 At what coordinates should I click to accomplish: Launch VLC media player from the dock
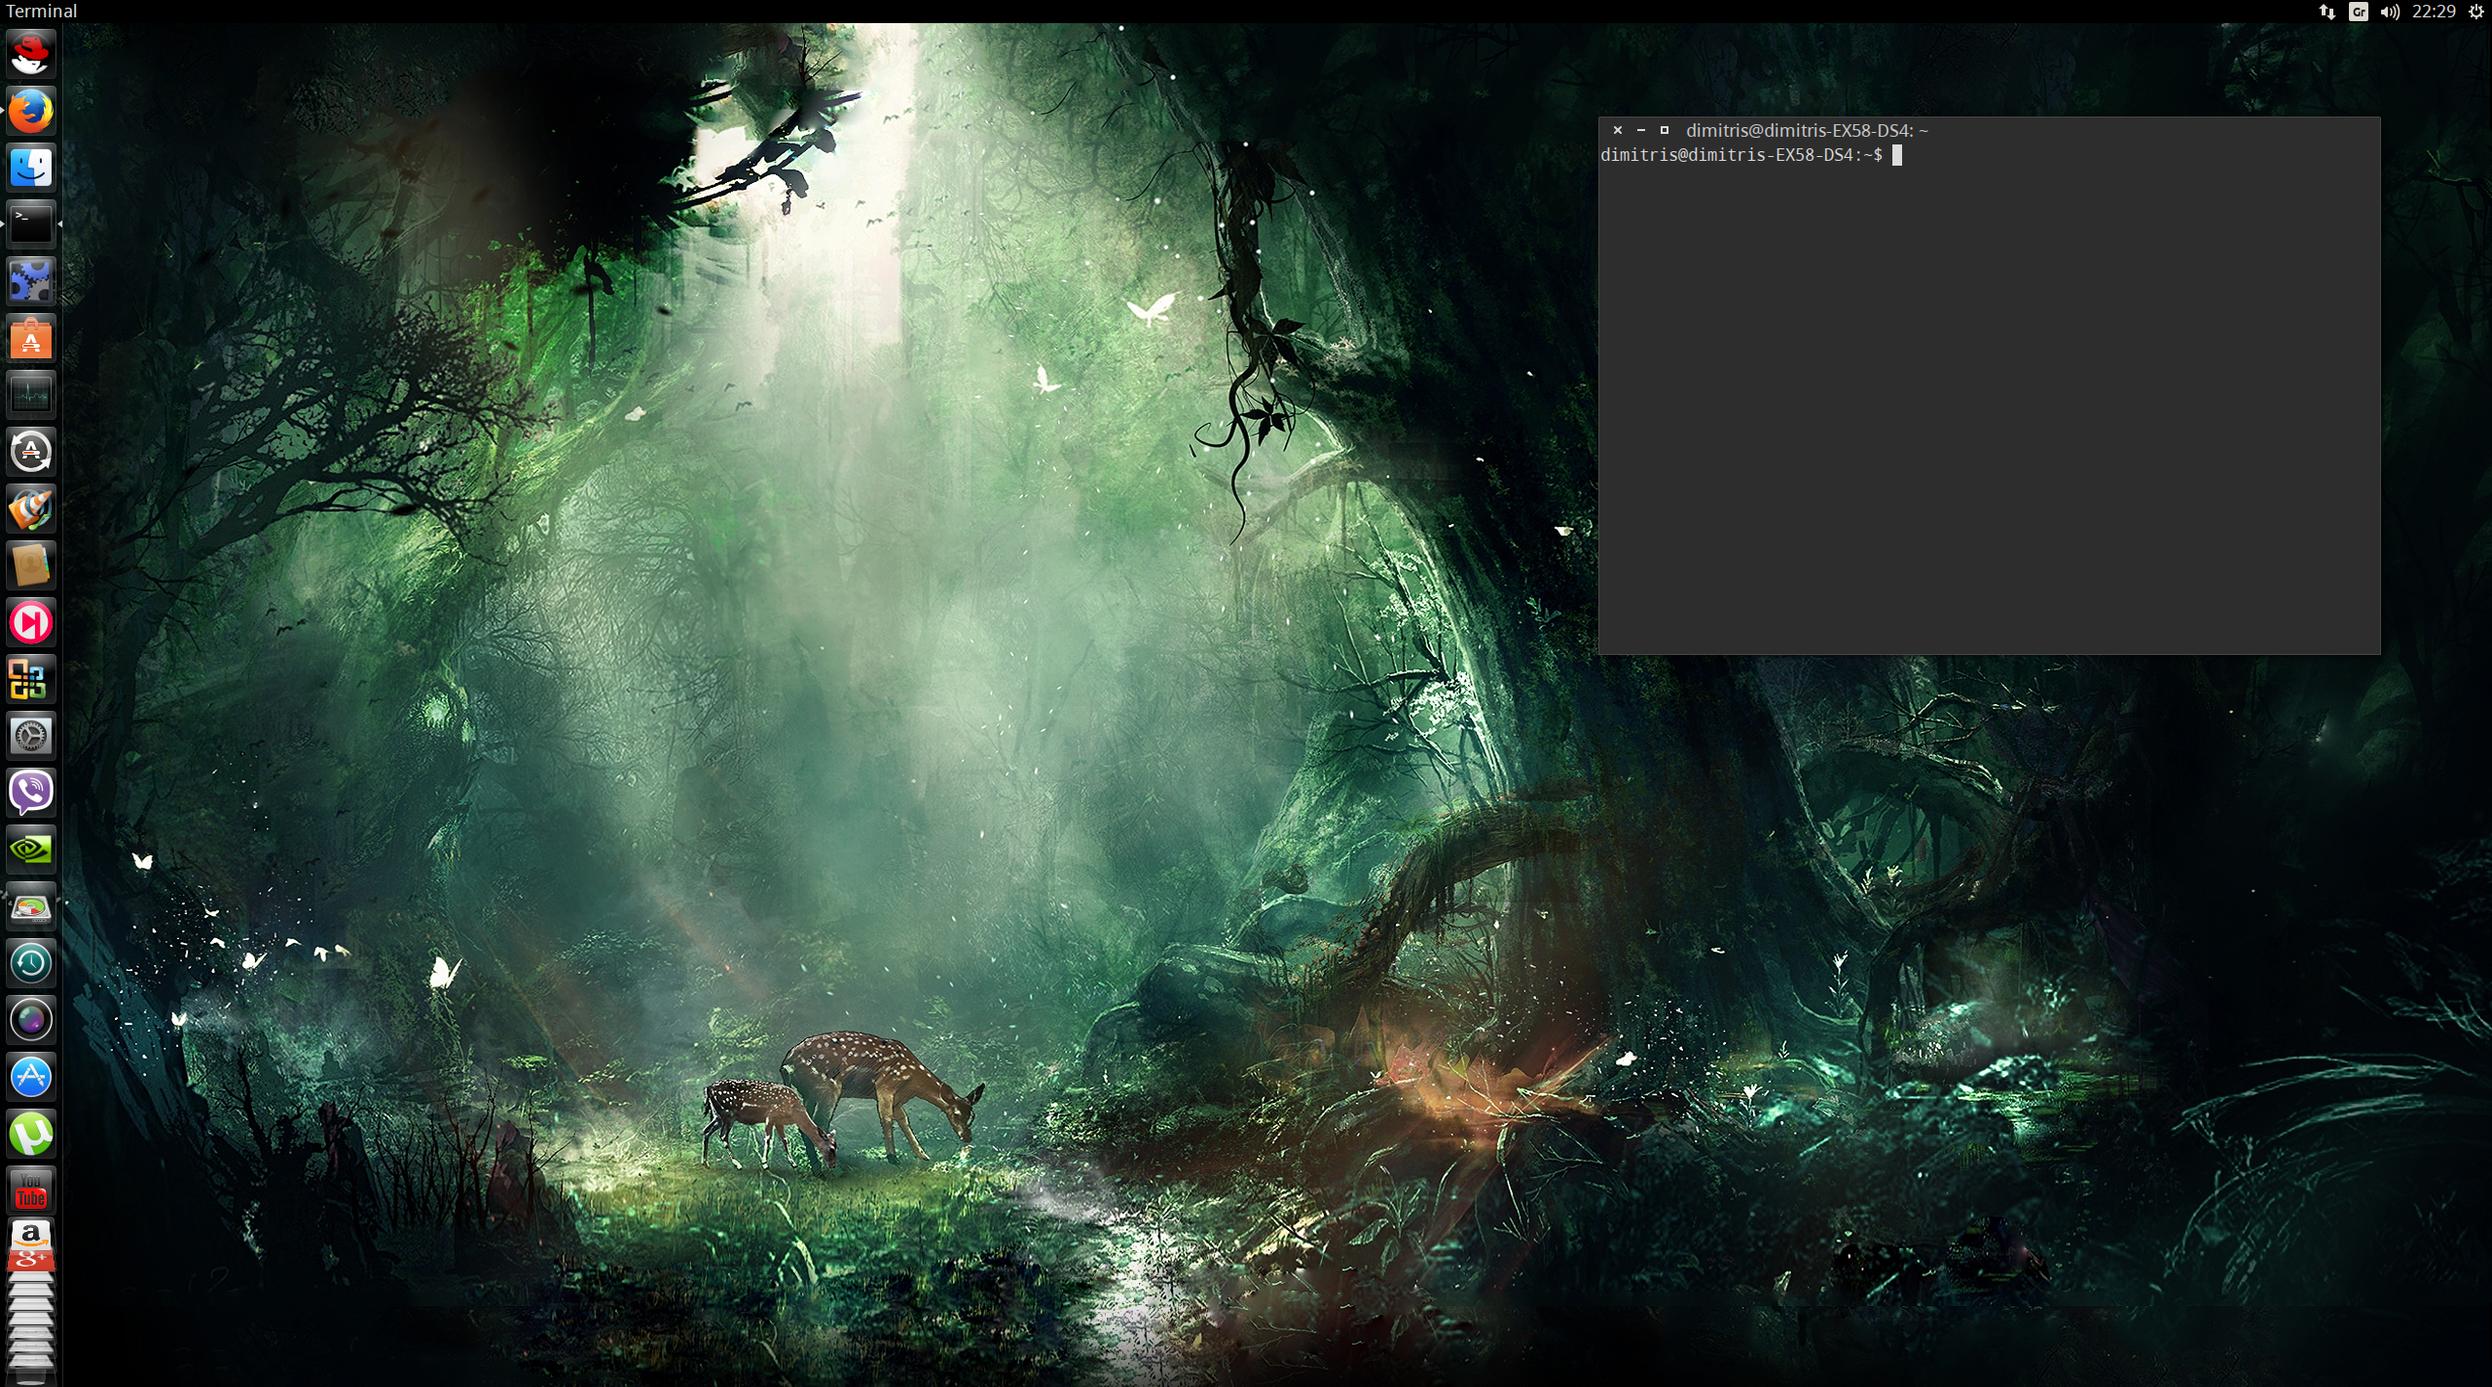(31, 509)
